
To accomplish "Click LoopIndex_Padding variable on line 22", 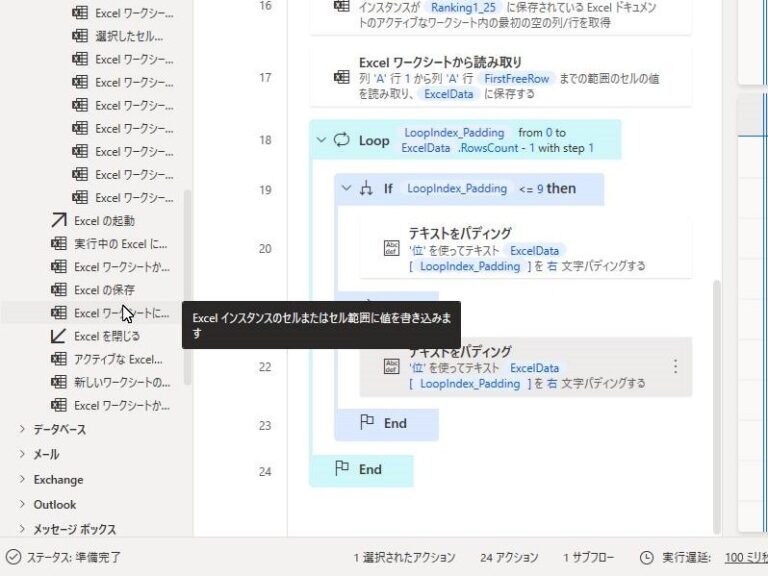I will (470, 384).
